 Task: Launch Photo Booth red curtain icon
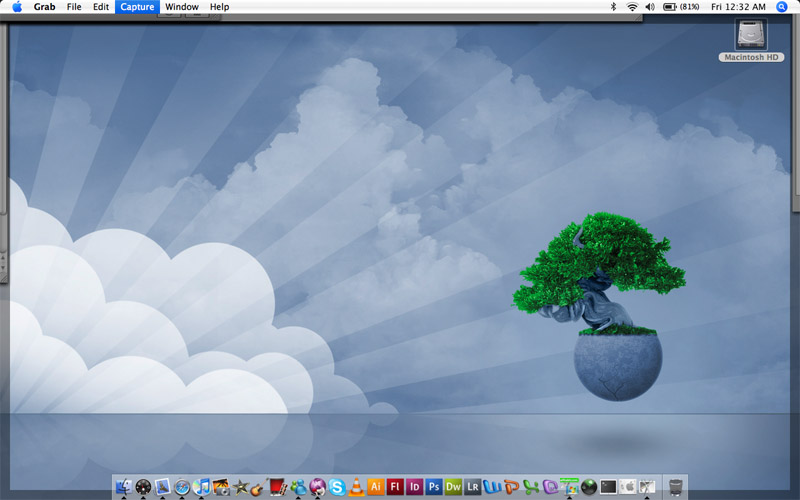(x=279, y=487)
